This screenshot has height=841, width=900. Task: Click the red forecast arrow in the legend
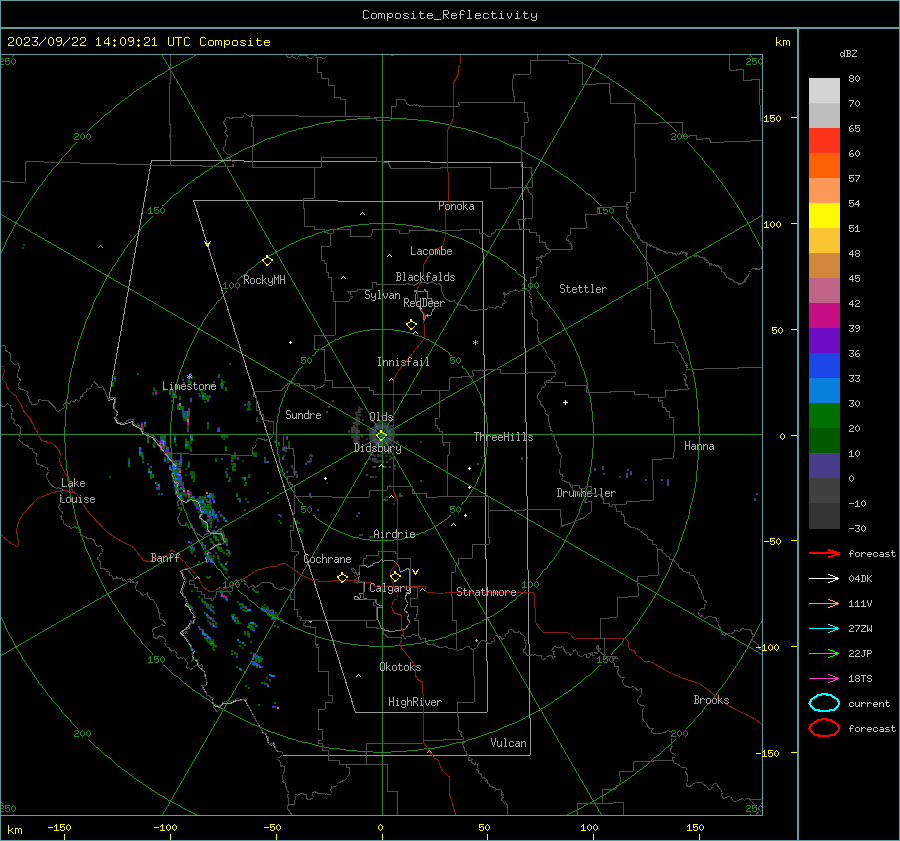click(824, 553)
